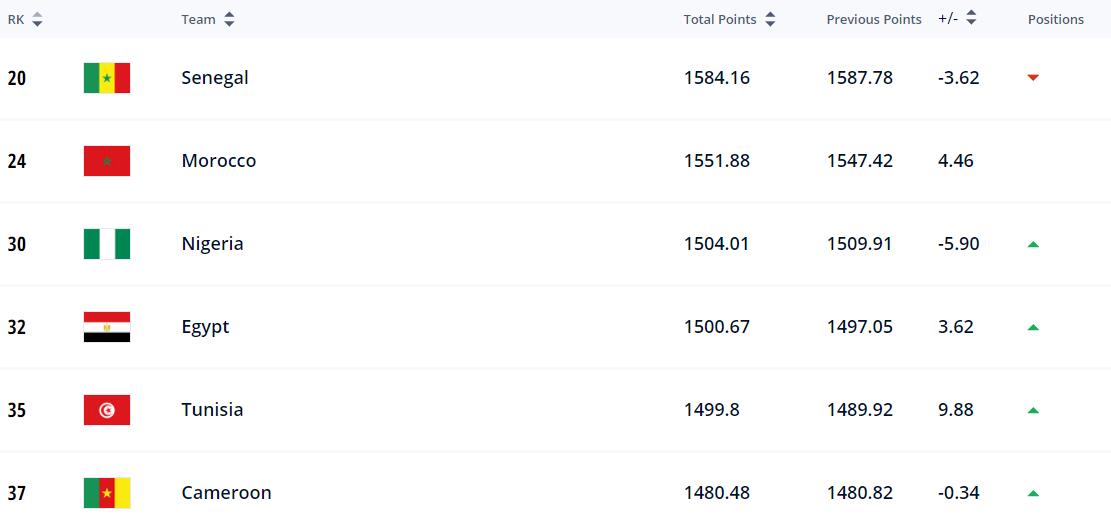Click Nigeria's green up position arrow
Viewport: 1111px width, 525px height.
point(1033,244)
